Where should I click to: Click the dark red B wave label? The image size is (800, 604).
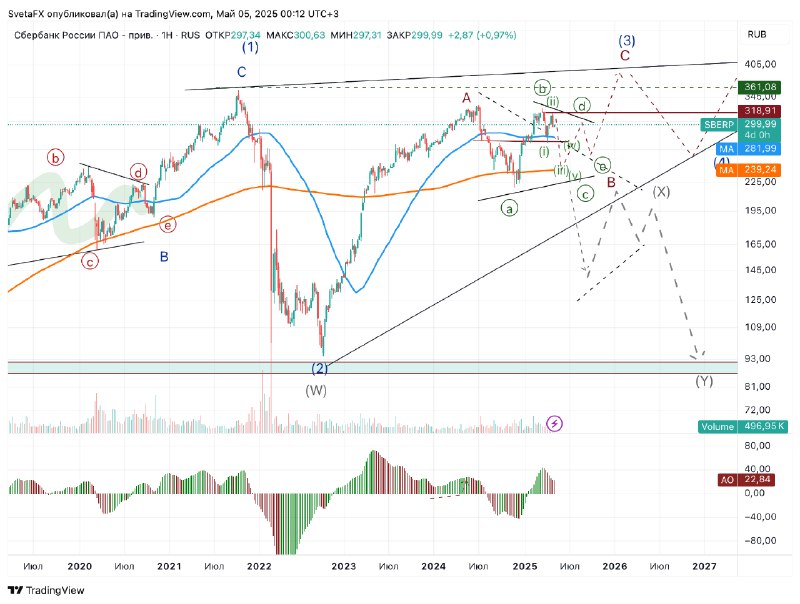pos(611,182)
